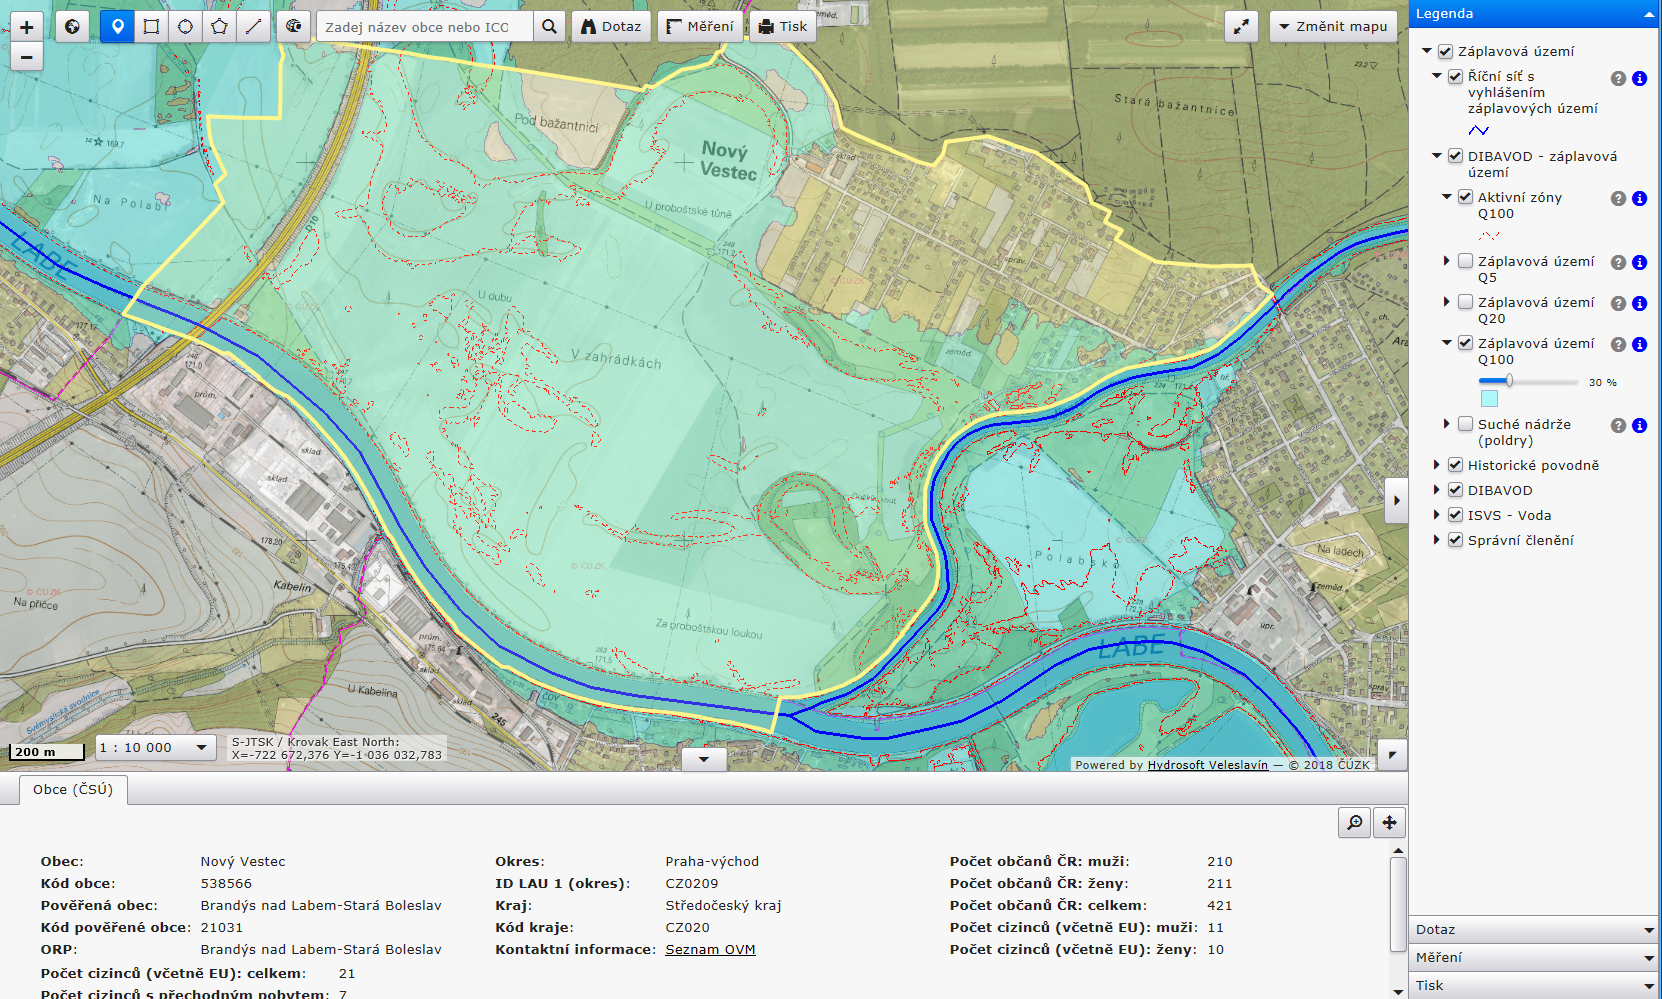Enable Záplavová území Q5 layer
This screenshot has height=999, width=1662.
pos(1465,261)
